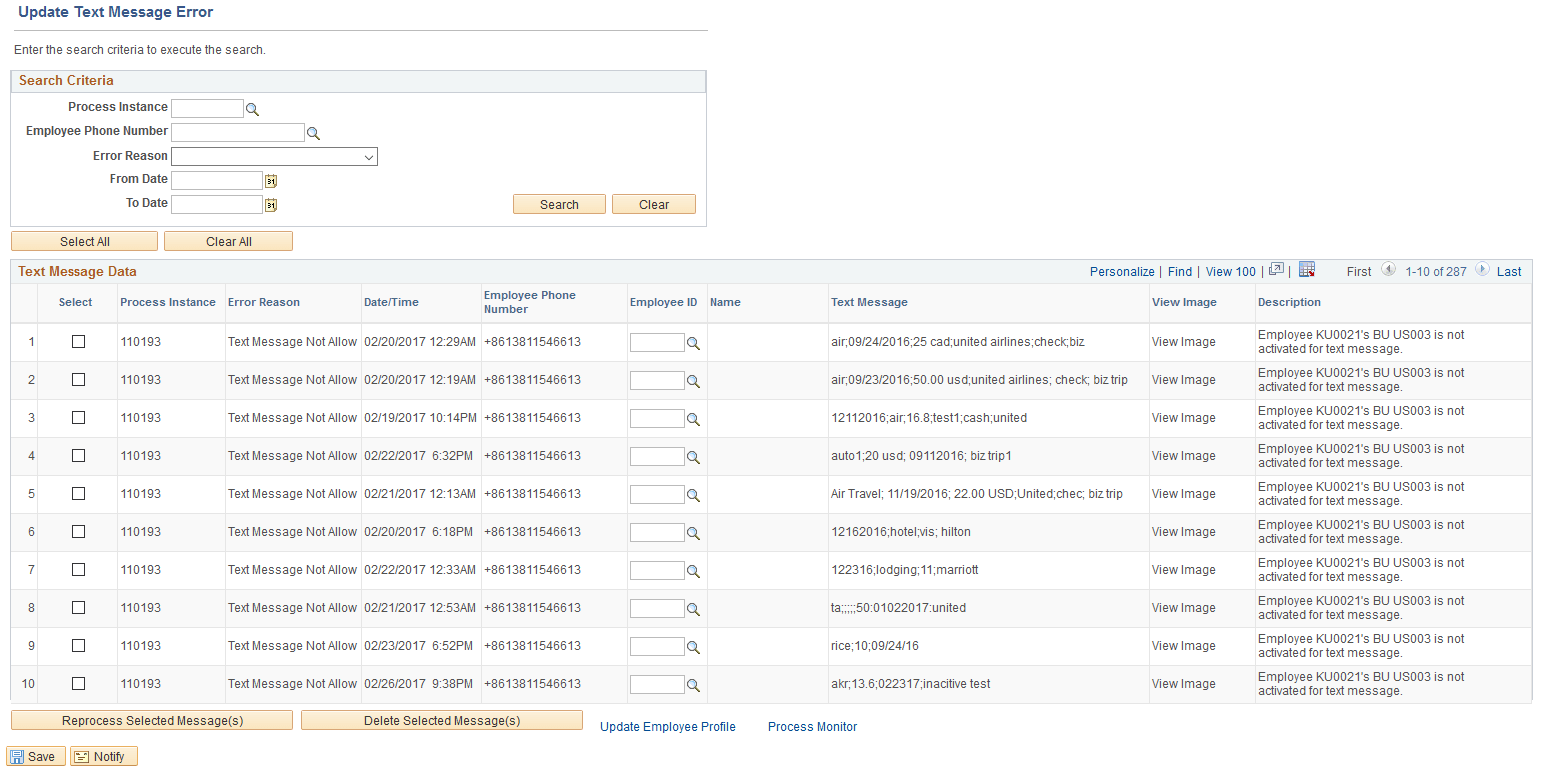The height and width of the screenshot is (775, 1556).
Task: Tick the Select checkbox in row 9
Action: [79, 646]
